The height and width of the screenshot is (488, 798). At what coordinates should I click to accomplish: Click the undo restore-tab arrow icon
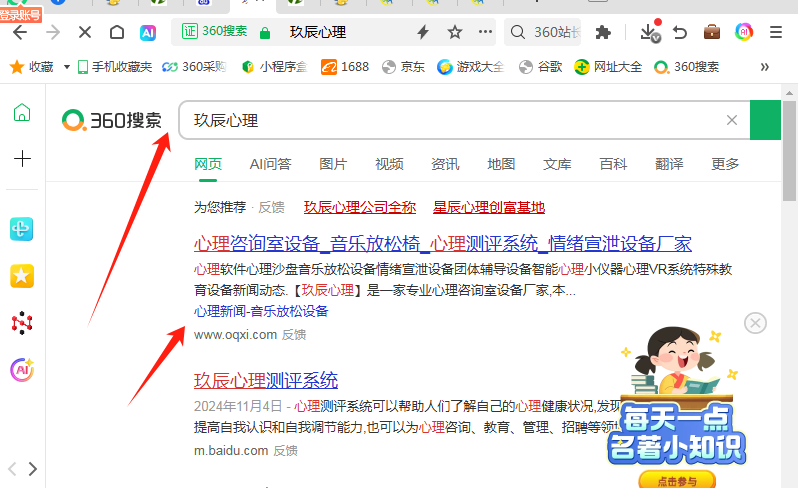[680, 33]
